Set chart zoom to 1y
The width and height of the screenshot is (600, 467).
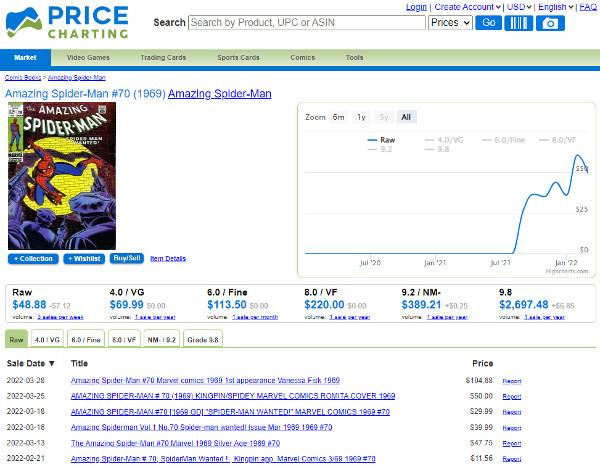361,117
